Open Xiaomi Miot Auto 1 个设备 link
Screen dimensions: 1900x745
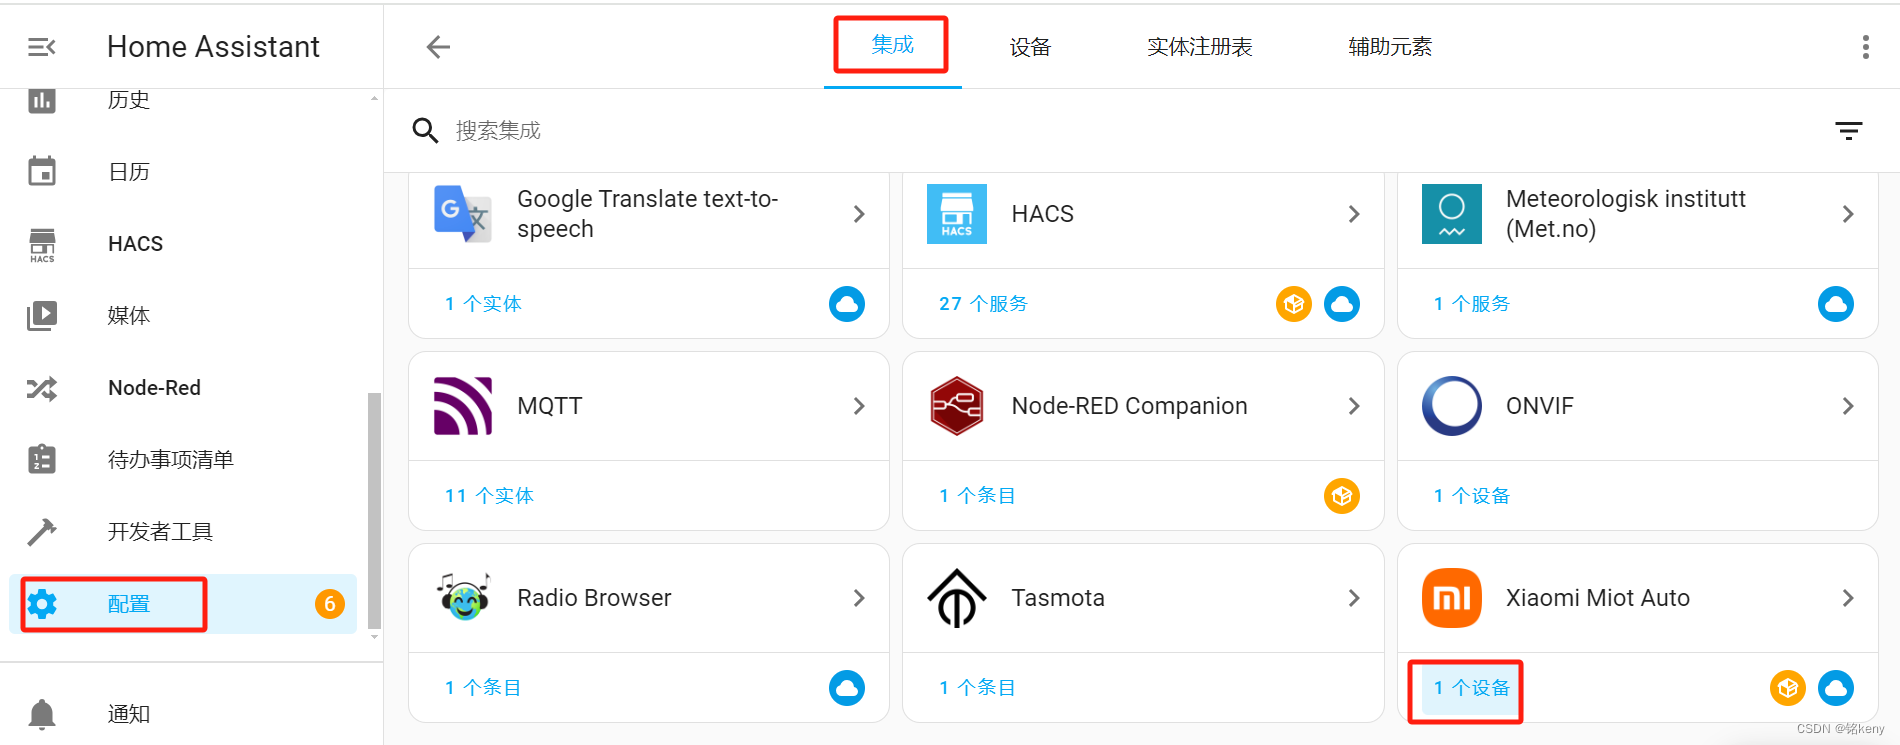click(x=1472, y=688)
